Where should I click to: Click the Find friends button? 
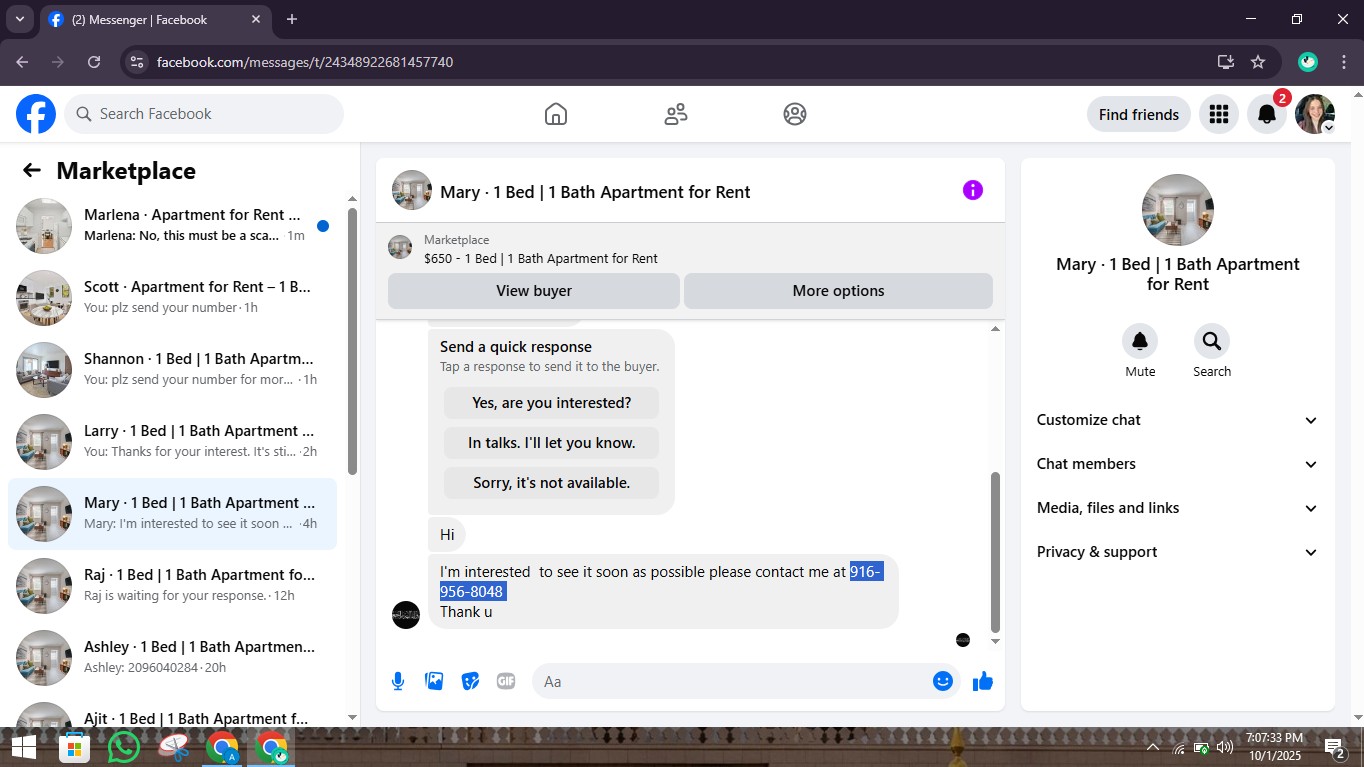click(x=1139, y=114)
